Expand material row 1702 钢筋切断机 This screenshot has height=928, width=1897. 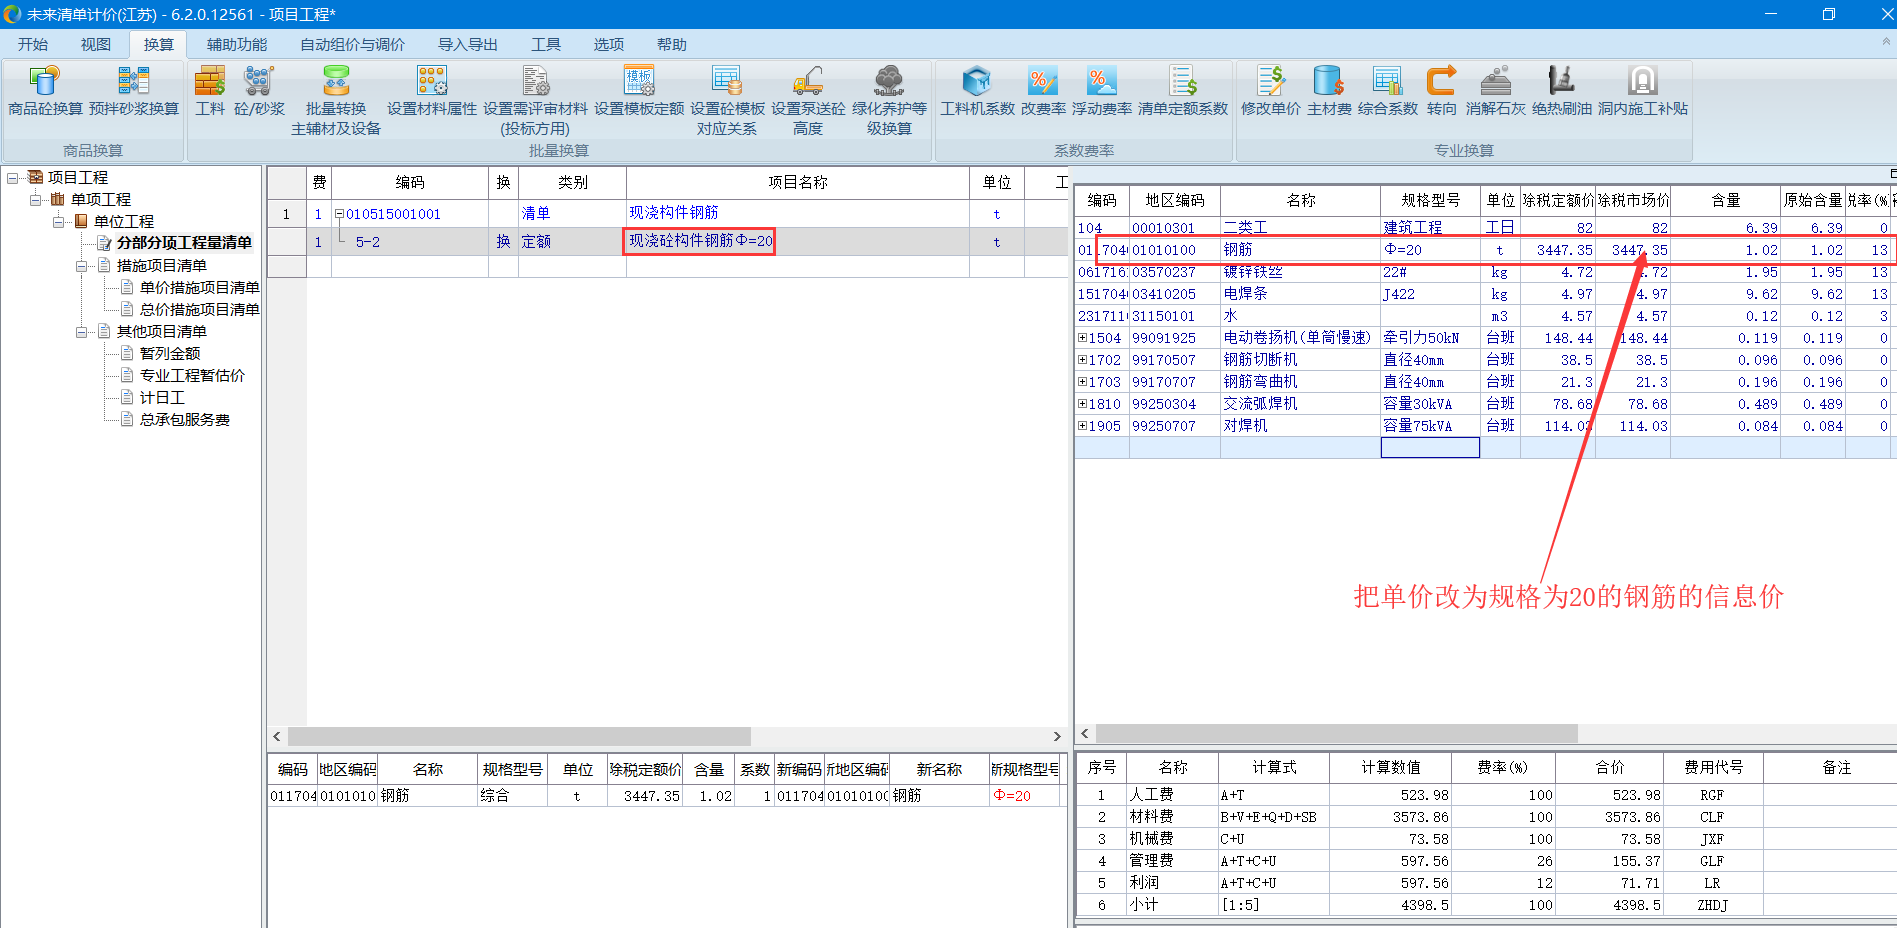coord(1082,360)
